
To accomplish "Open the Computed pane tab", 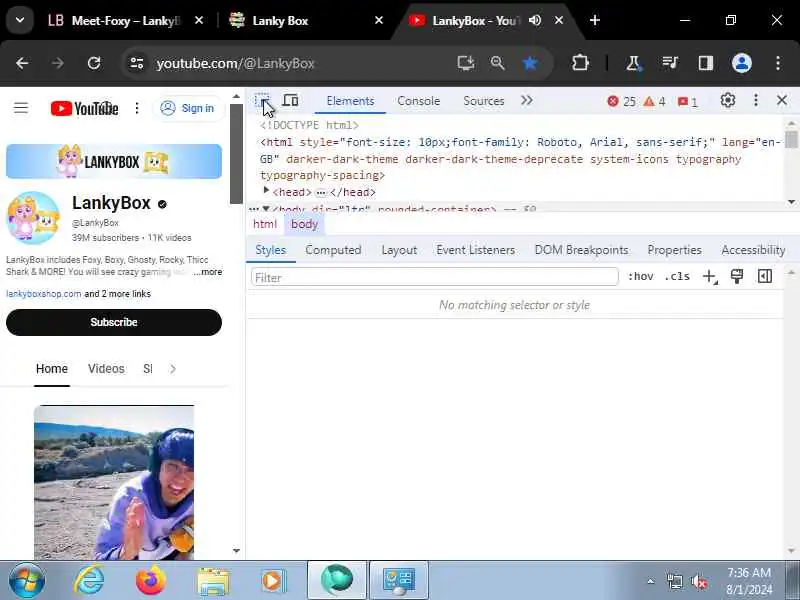I will [333, 250].
